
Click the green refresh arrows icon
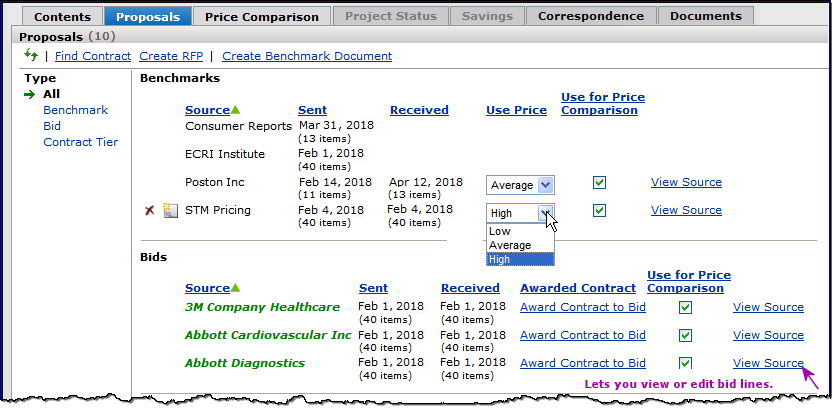(x=31, y=55)
